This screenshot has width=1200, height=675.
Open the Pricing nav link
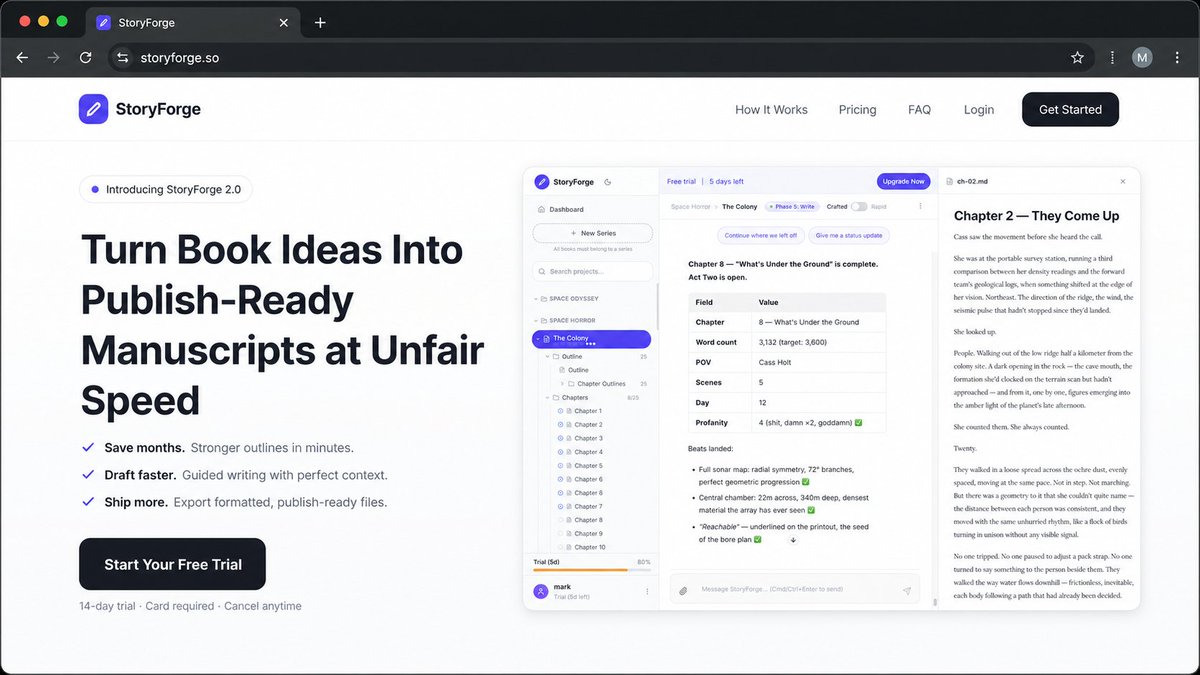(858, 110)
